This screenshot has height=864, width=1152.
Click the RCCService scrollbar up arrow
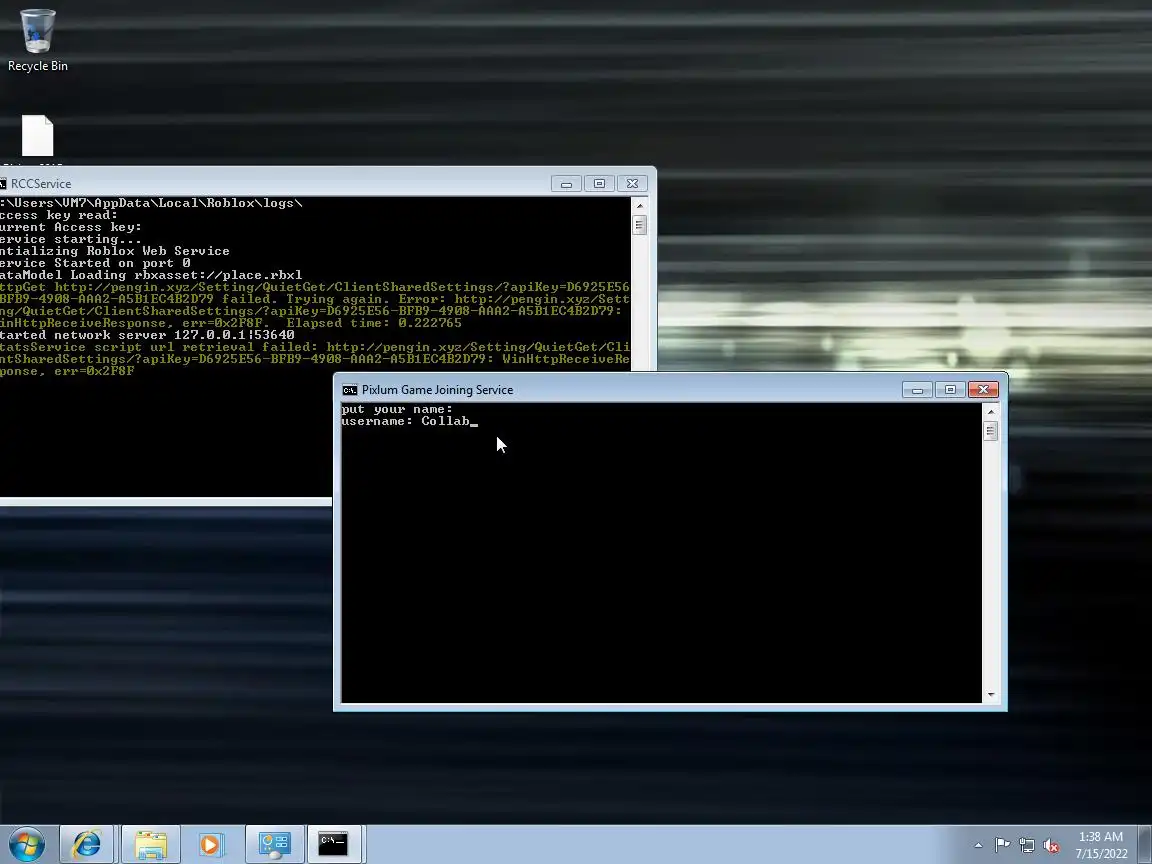tap(639, 205)
